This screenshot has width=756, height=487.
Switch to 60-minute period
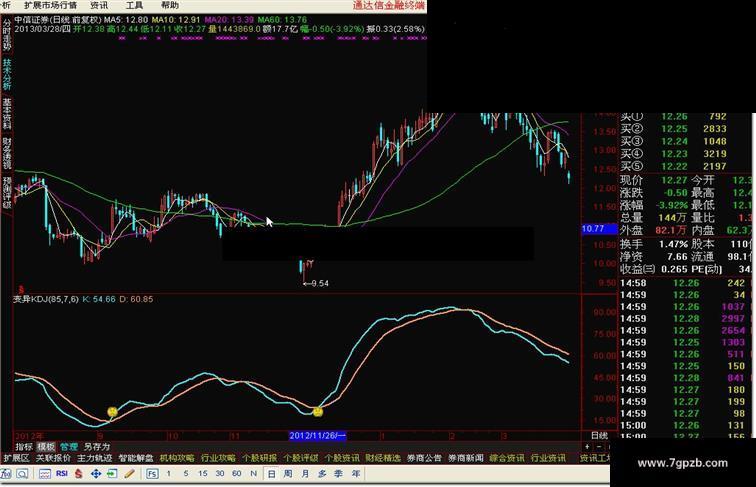(x=236, y=473)
